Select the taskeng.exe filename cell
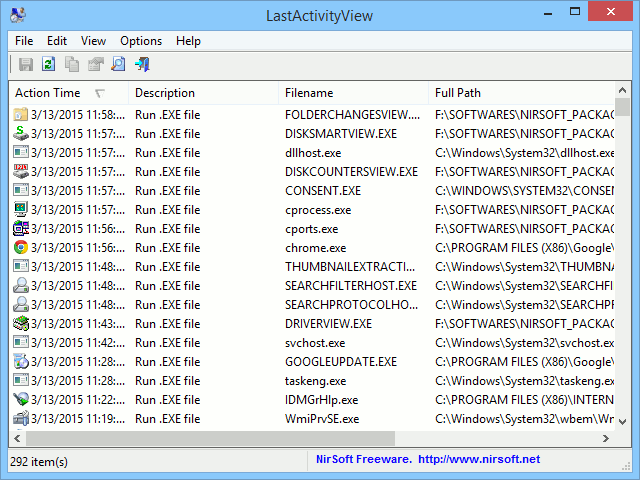640x480 pixels. tap(316, 381)
